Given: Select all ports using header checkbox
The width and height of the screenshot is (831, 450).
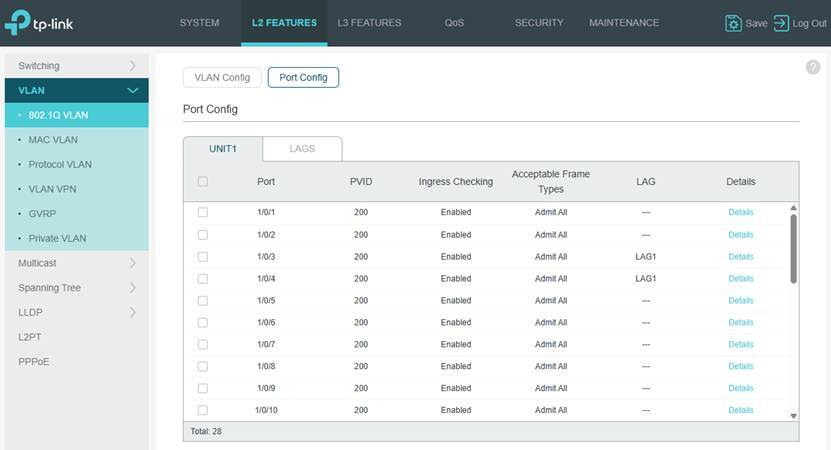Looking at the screenshot, I should tap(203, 182).
